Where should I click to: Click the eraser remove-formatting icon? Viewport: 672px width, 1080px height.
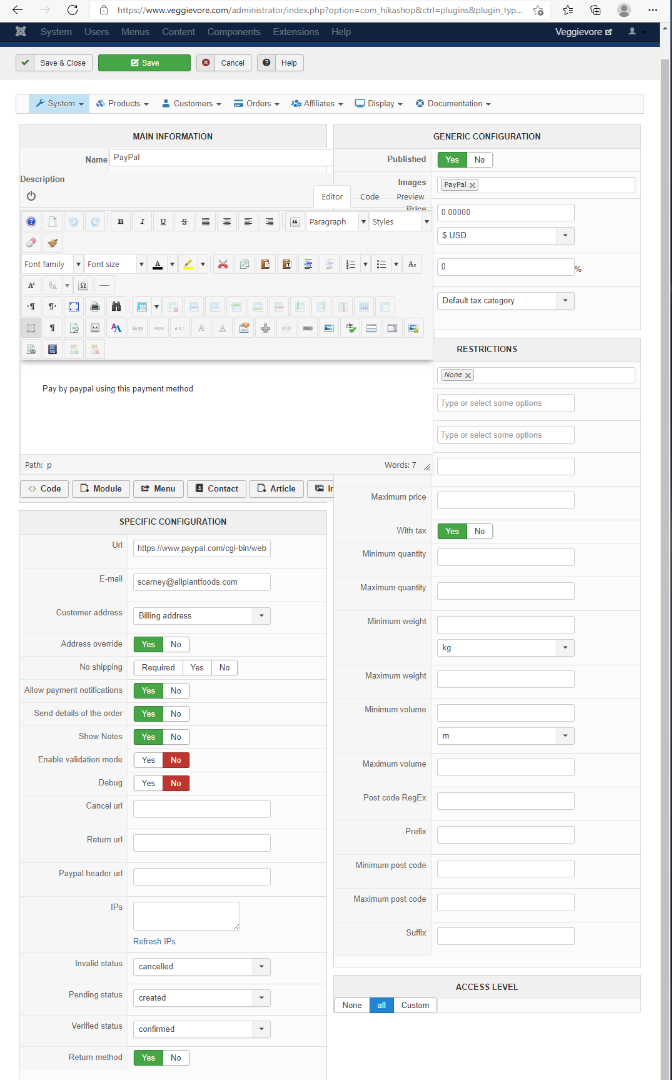[x=31, y=242]
